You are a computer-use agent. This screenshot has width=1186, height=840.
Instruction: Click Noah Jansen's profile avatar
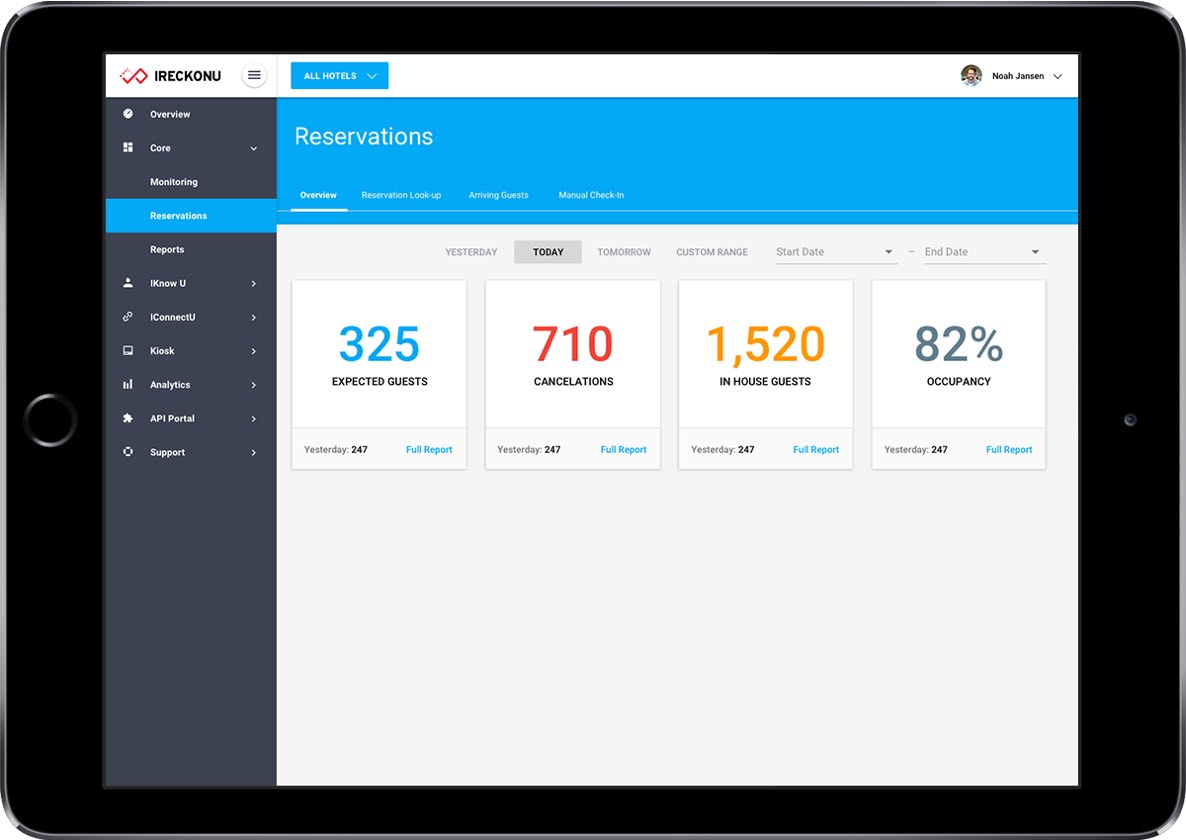point(971,76)
